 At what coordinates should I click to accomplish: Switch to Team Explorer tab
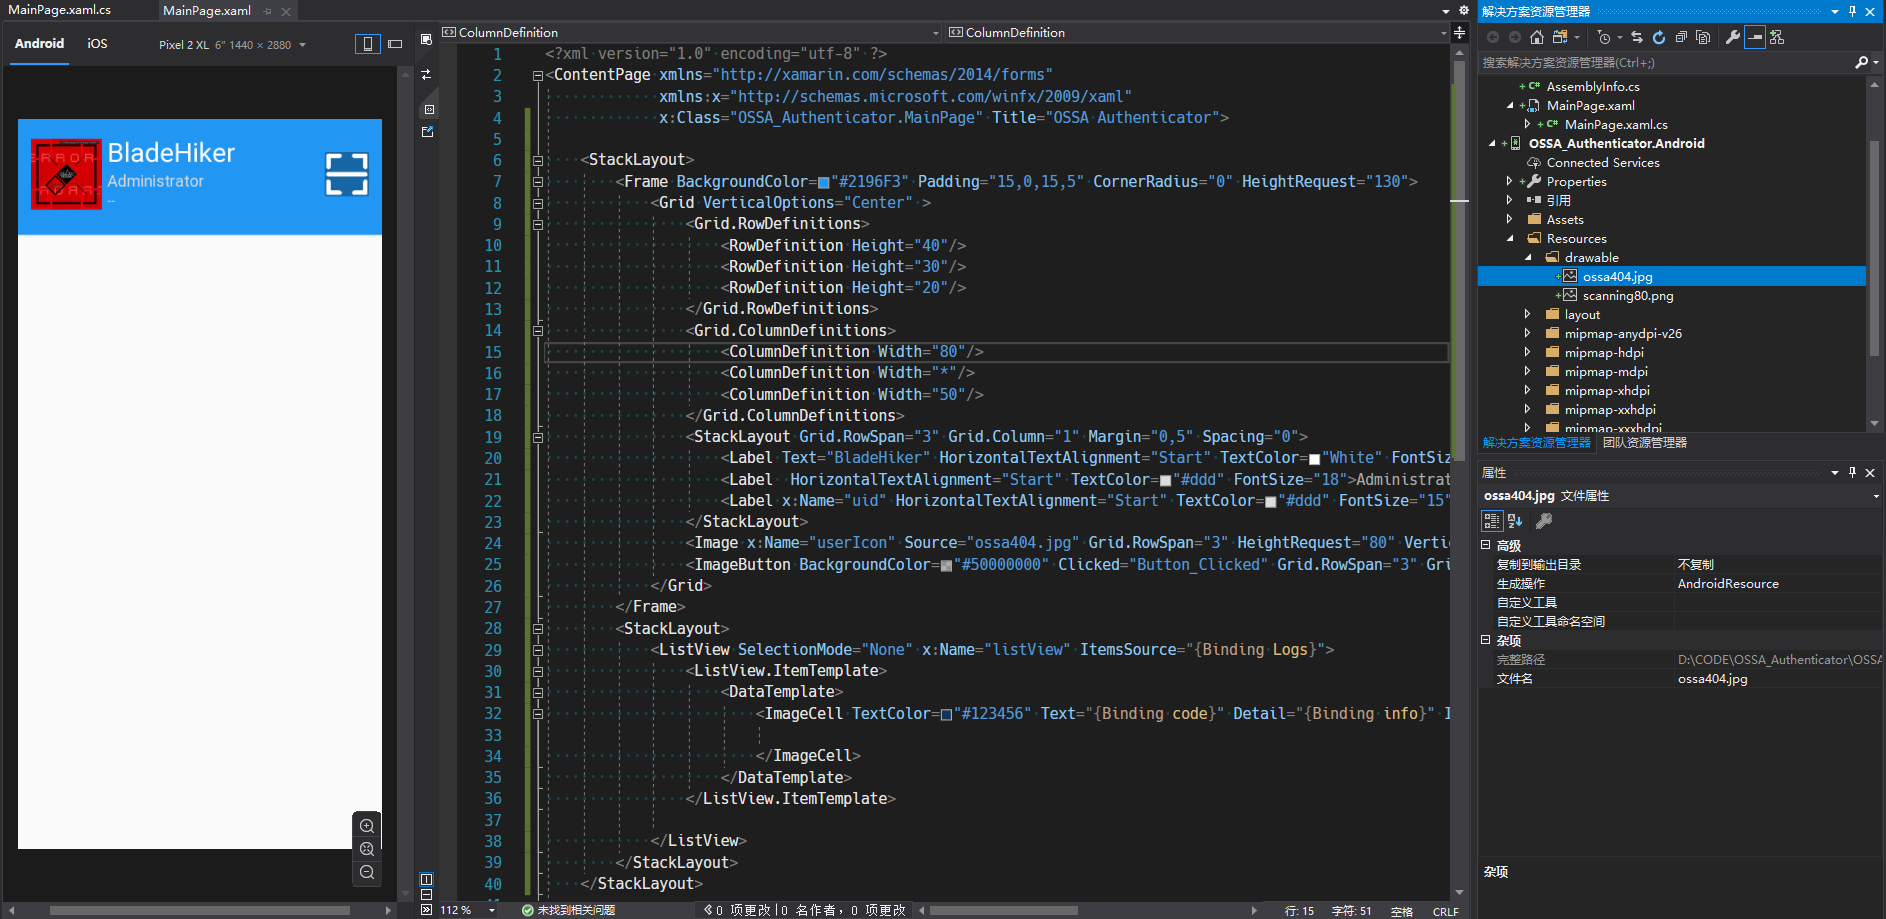[x=1645, y=443]
